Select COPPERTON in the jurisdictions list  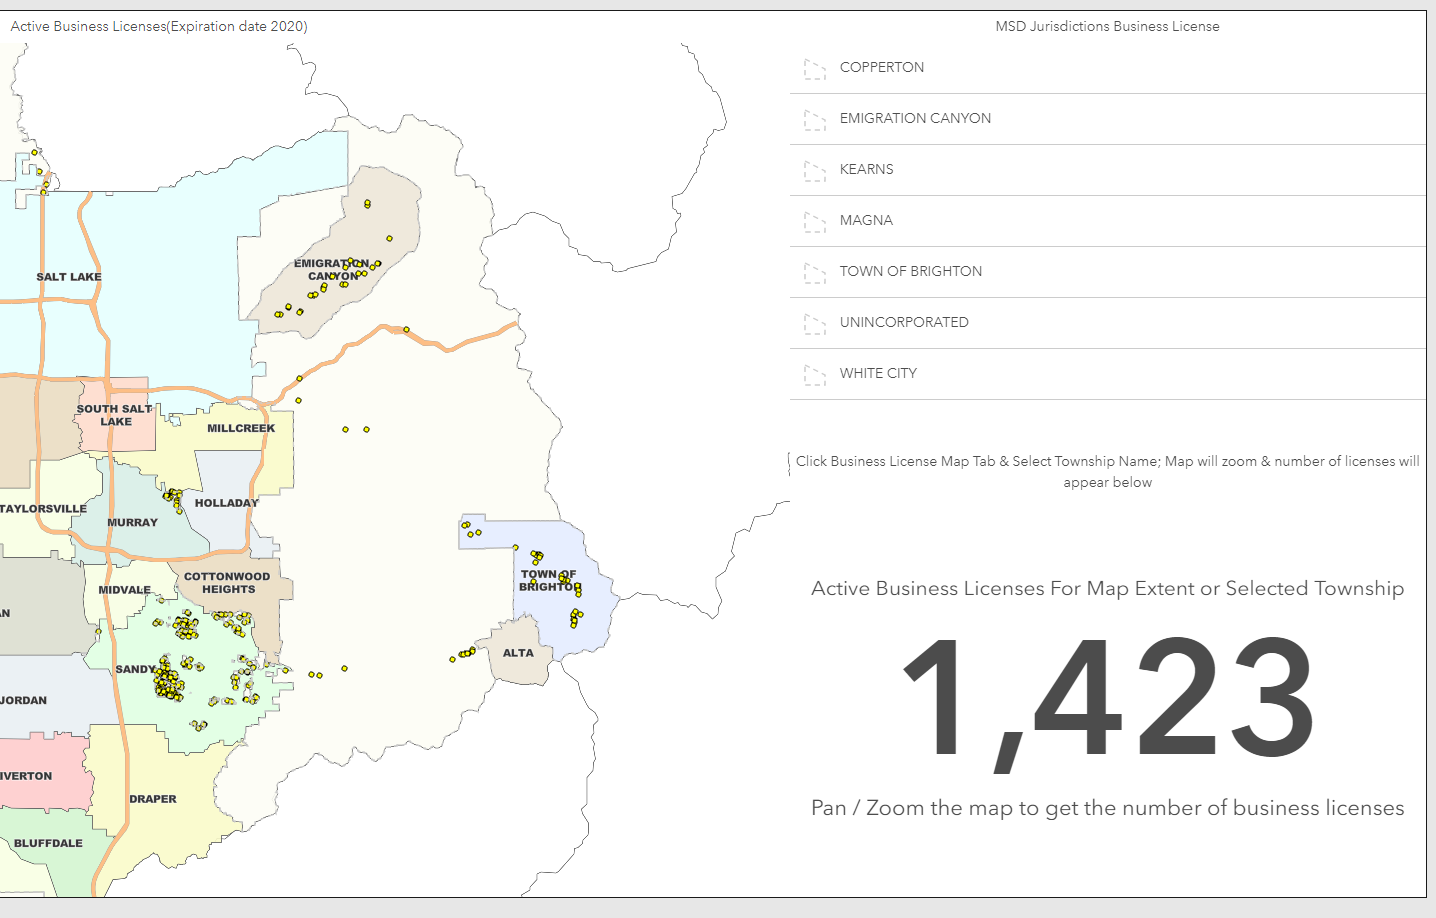1108,68
